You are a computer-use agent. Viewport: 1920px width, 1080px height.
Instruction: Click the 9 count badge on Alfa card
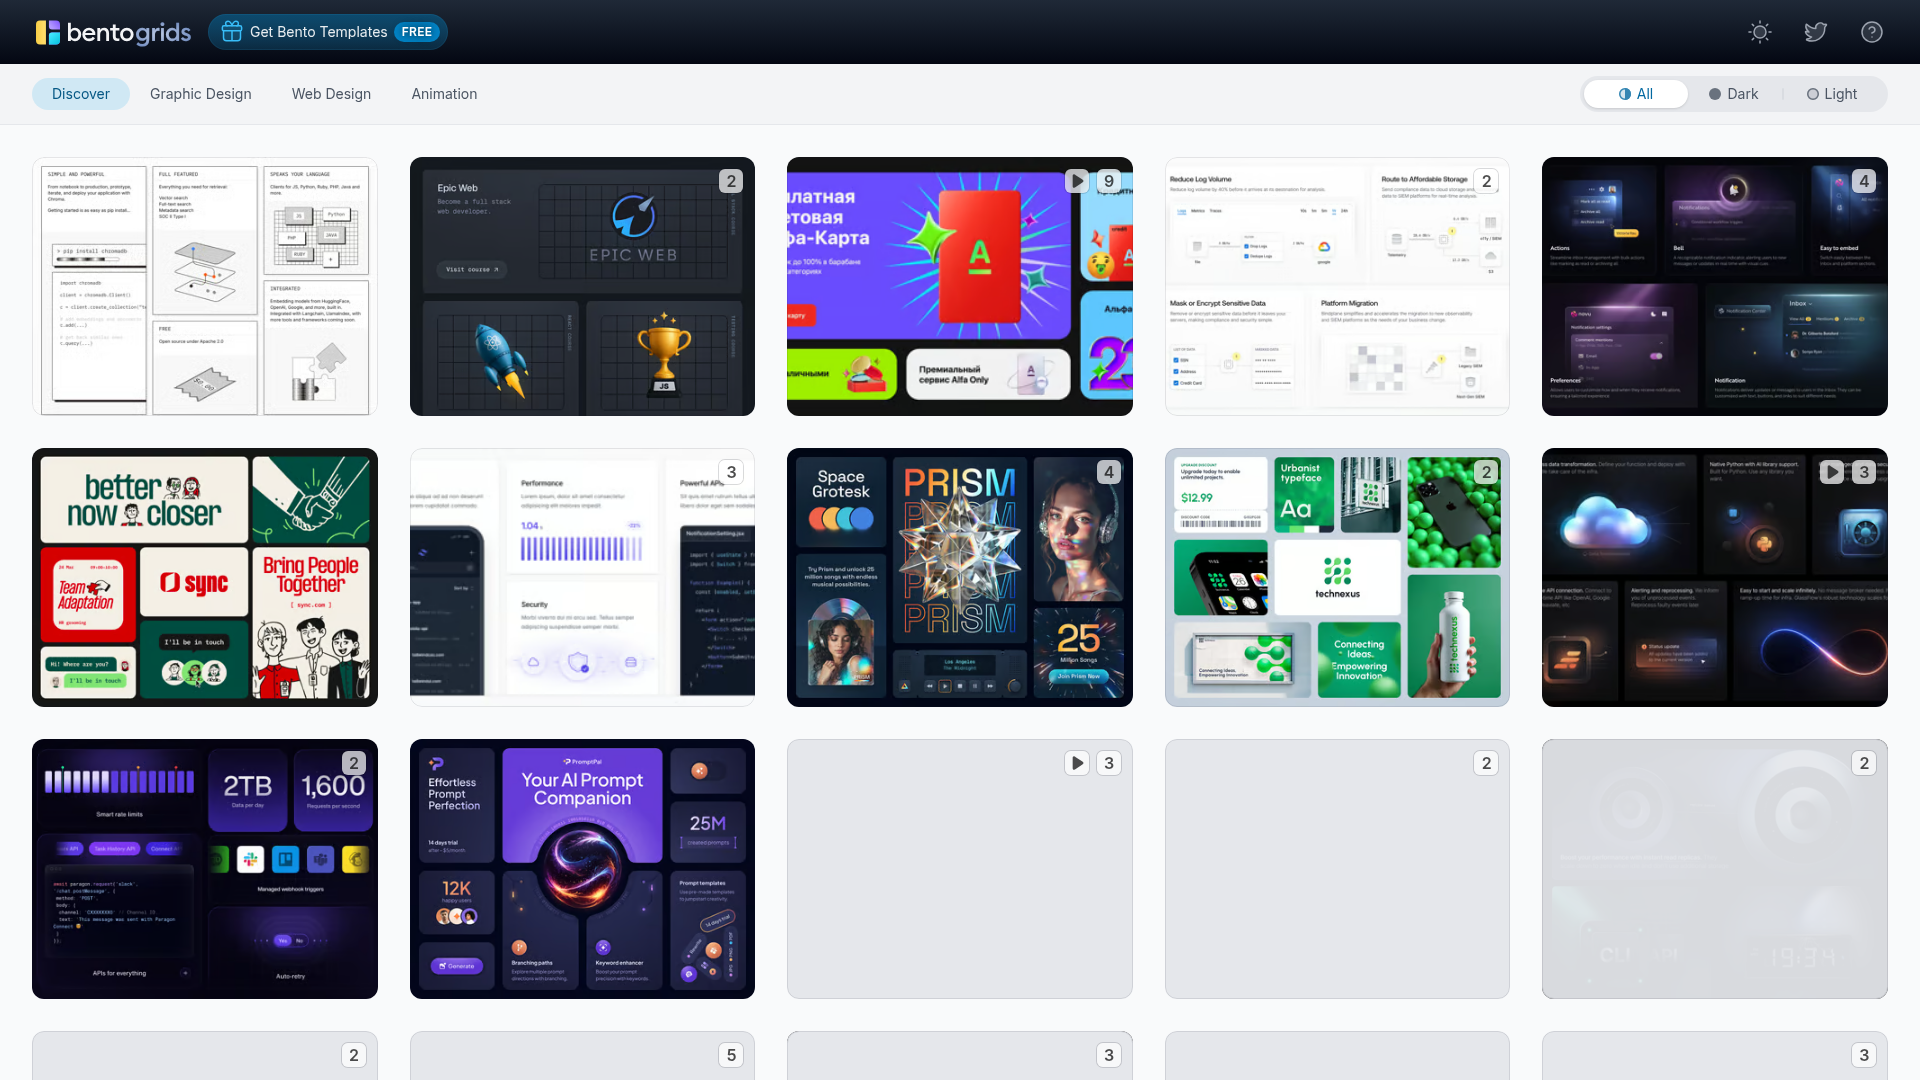pos(1109,181)
